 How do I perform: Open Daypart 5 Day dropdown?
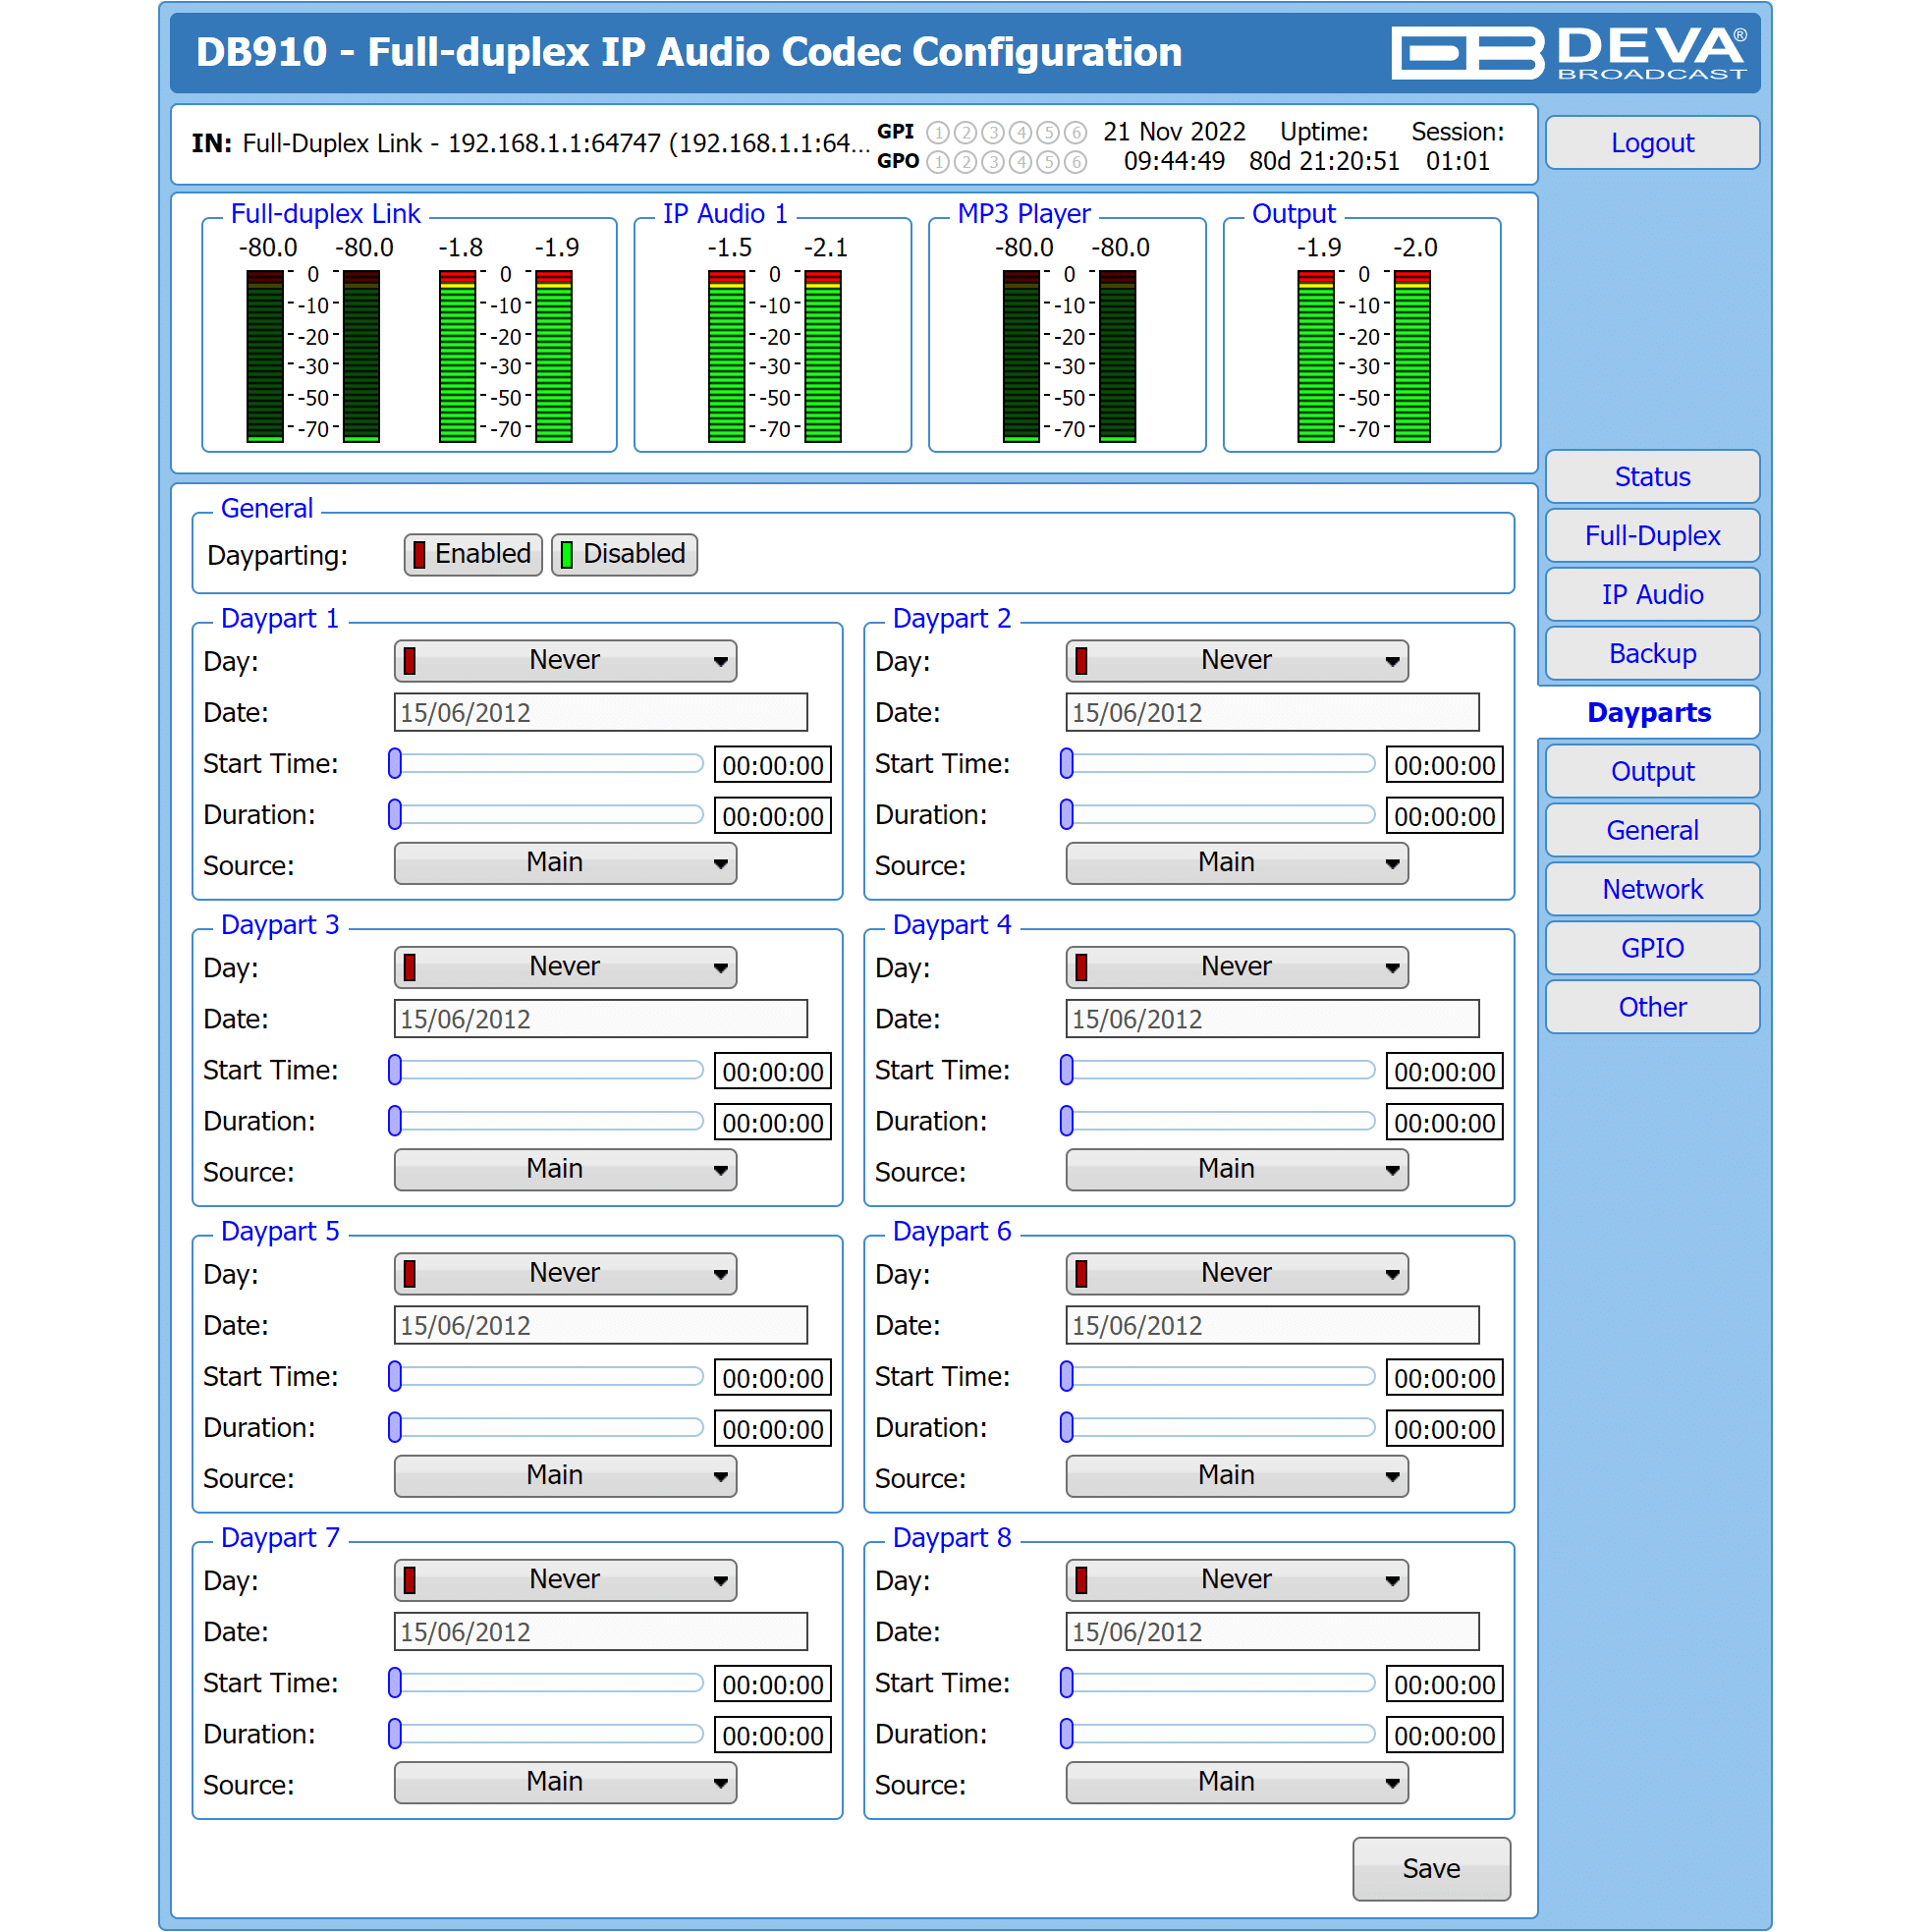pos(565,1273)
